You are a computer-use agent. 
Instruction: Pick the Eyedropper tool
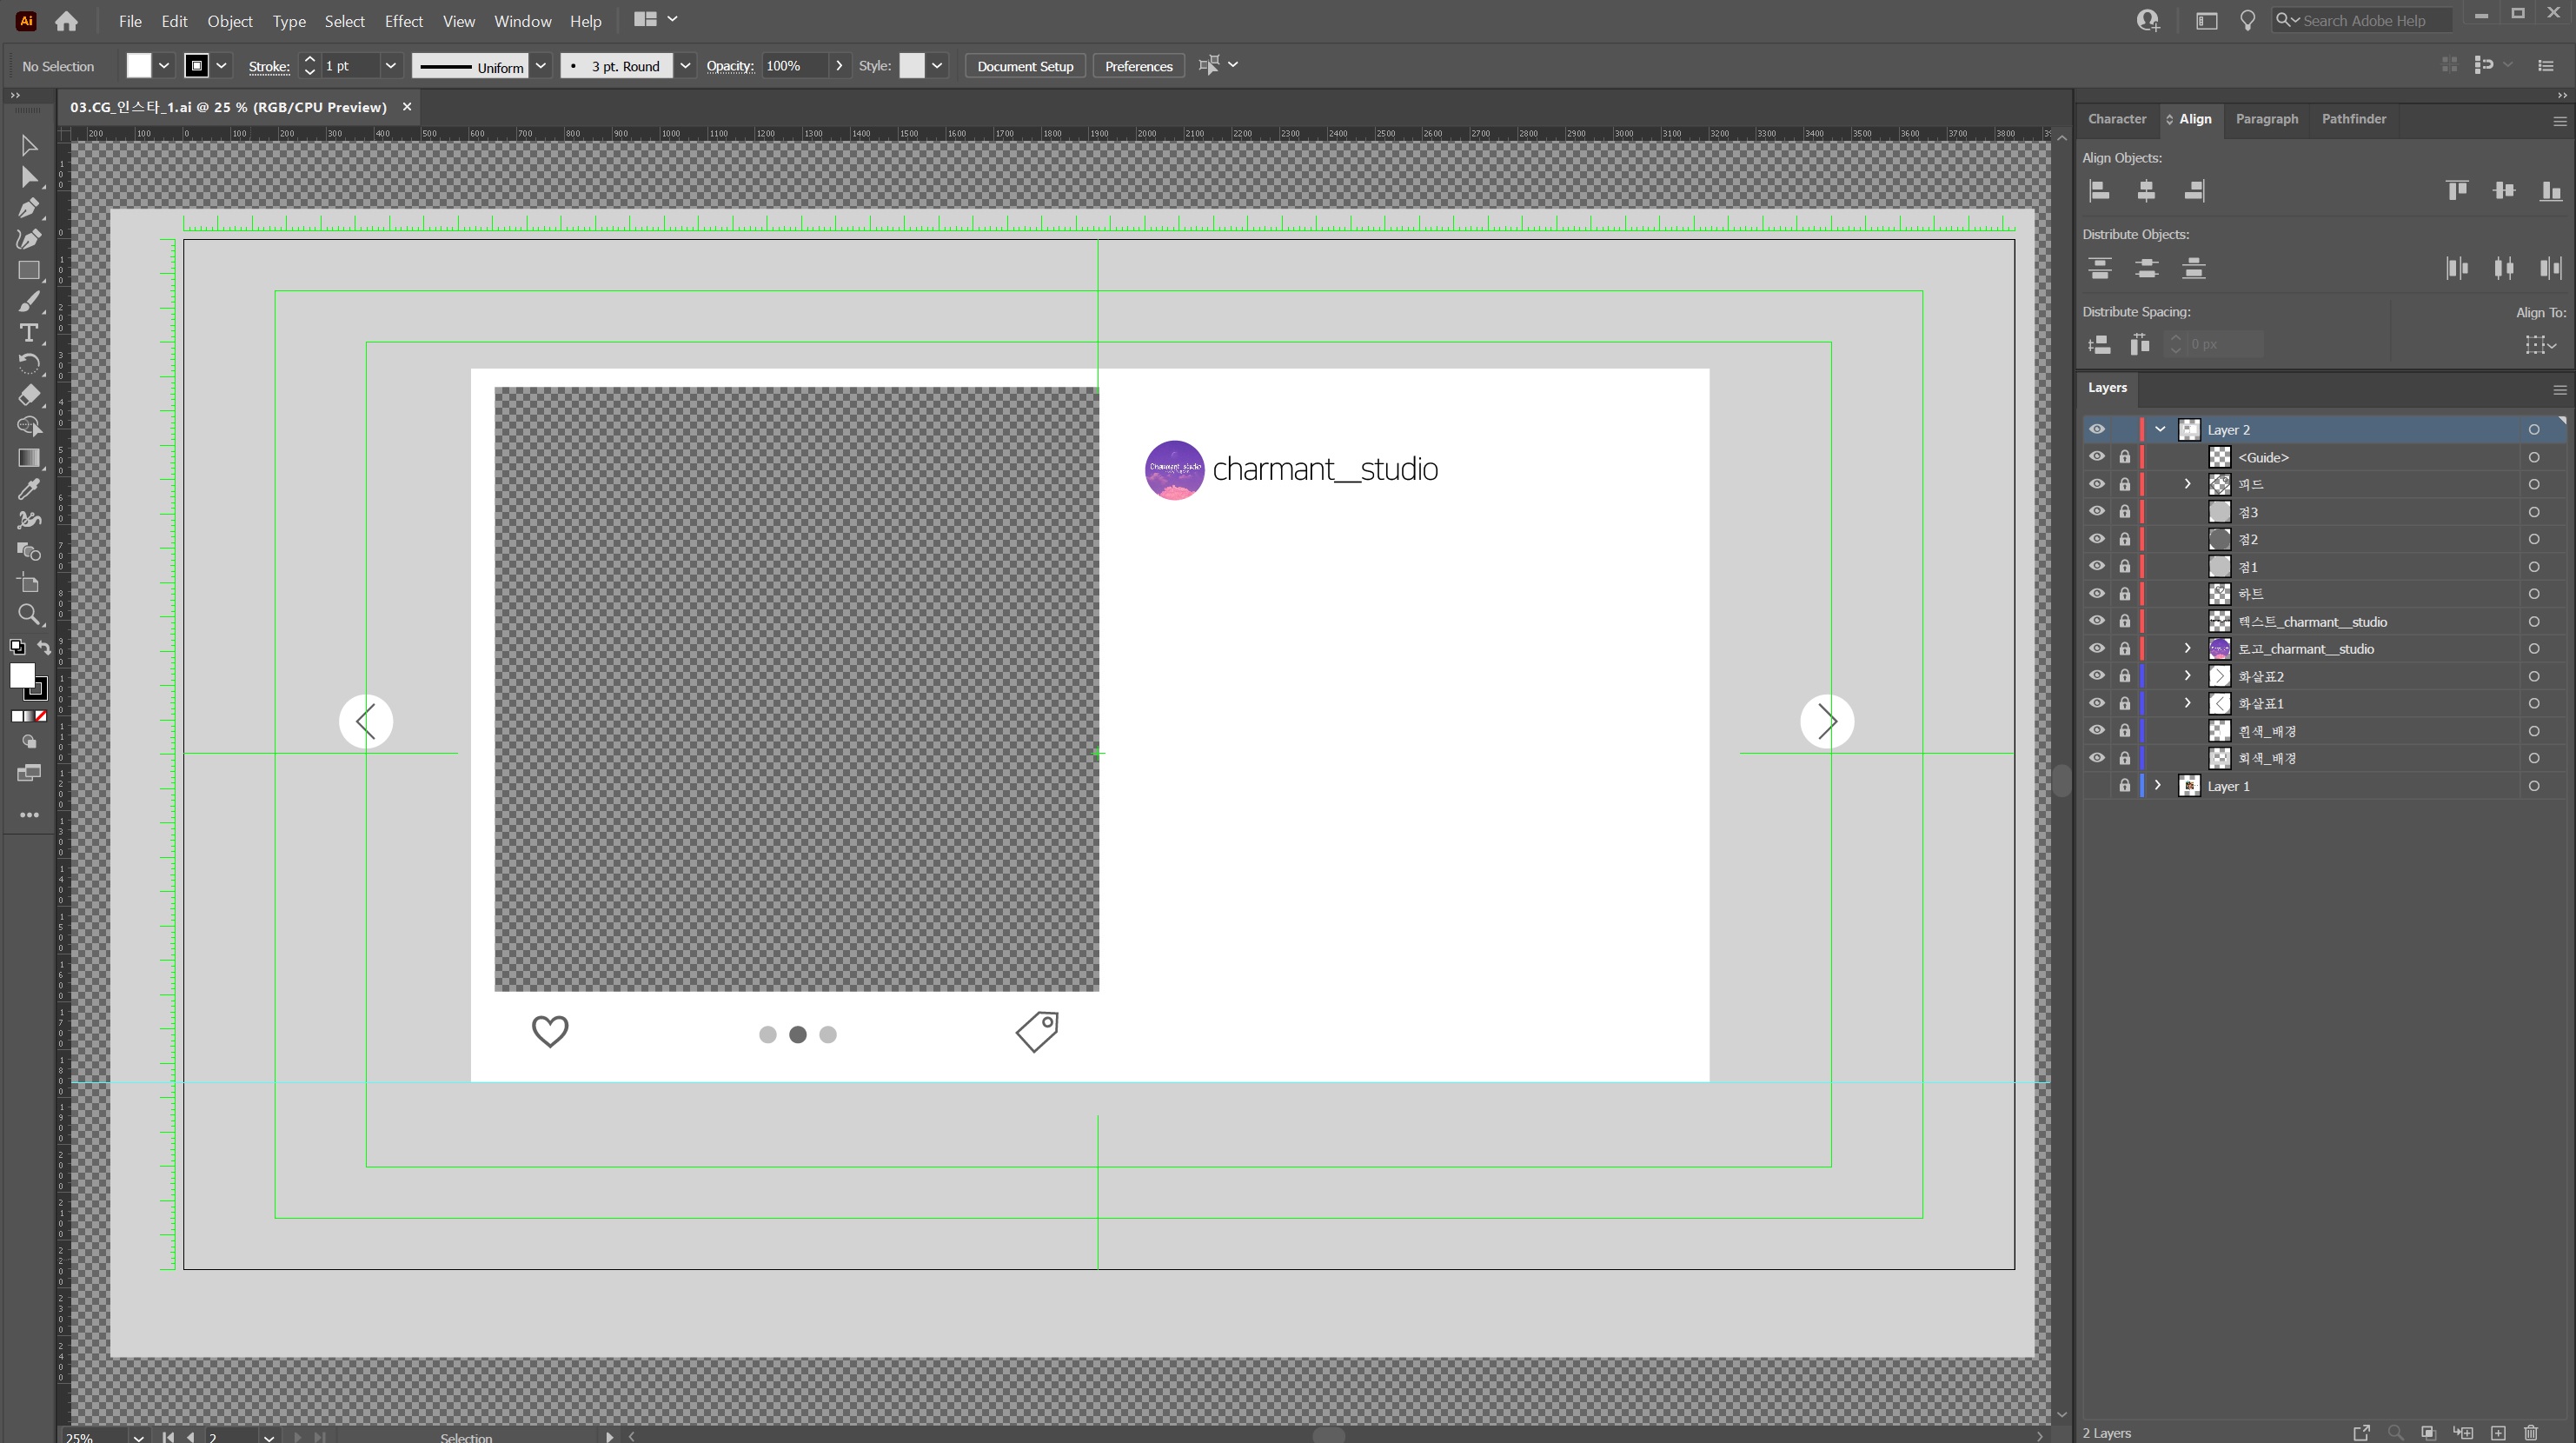[28, 489]
